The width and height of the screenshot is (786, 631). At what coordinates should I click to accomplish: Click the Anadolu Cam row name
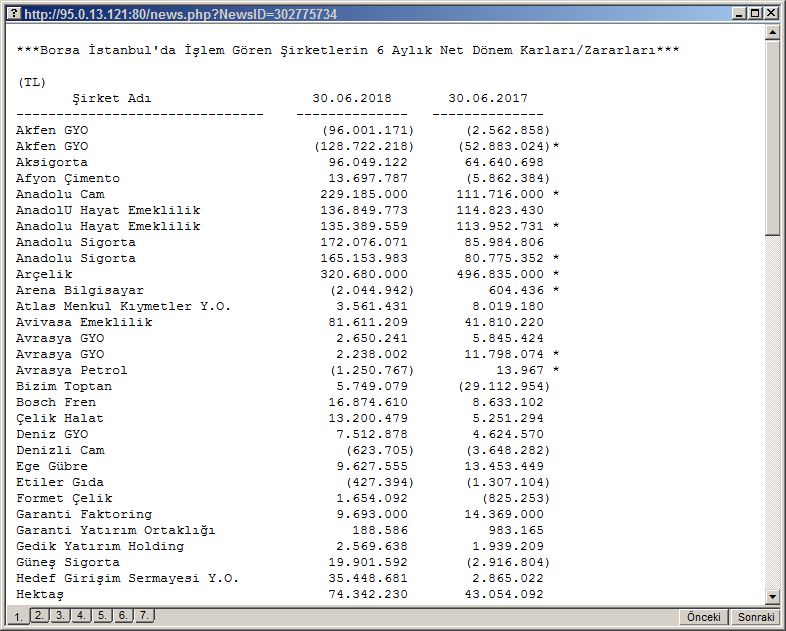point(60,194)
